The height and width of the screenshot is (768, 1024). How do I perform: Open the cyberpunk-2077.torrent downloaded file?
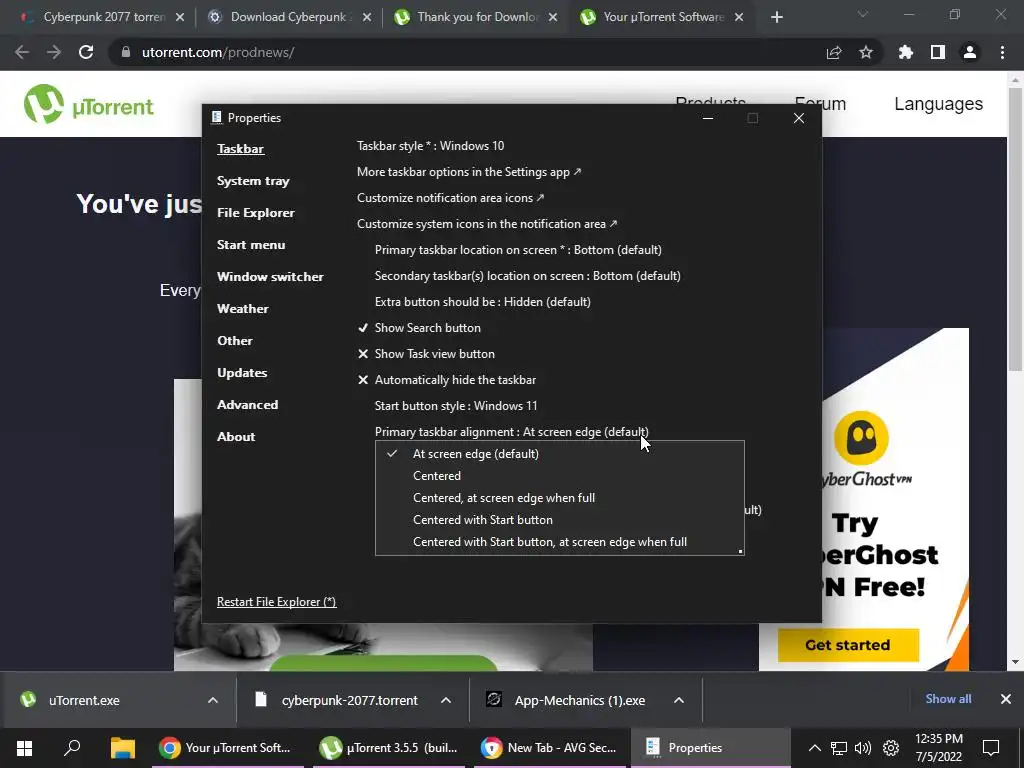(x=349, y=700)
